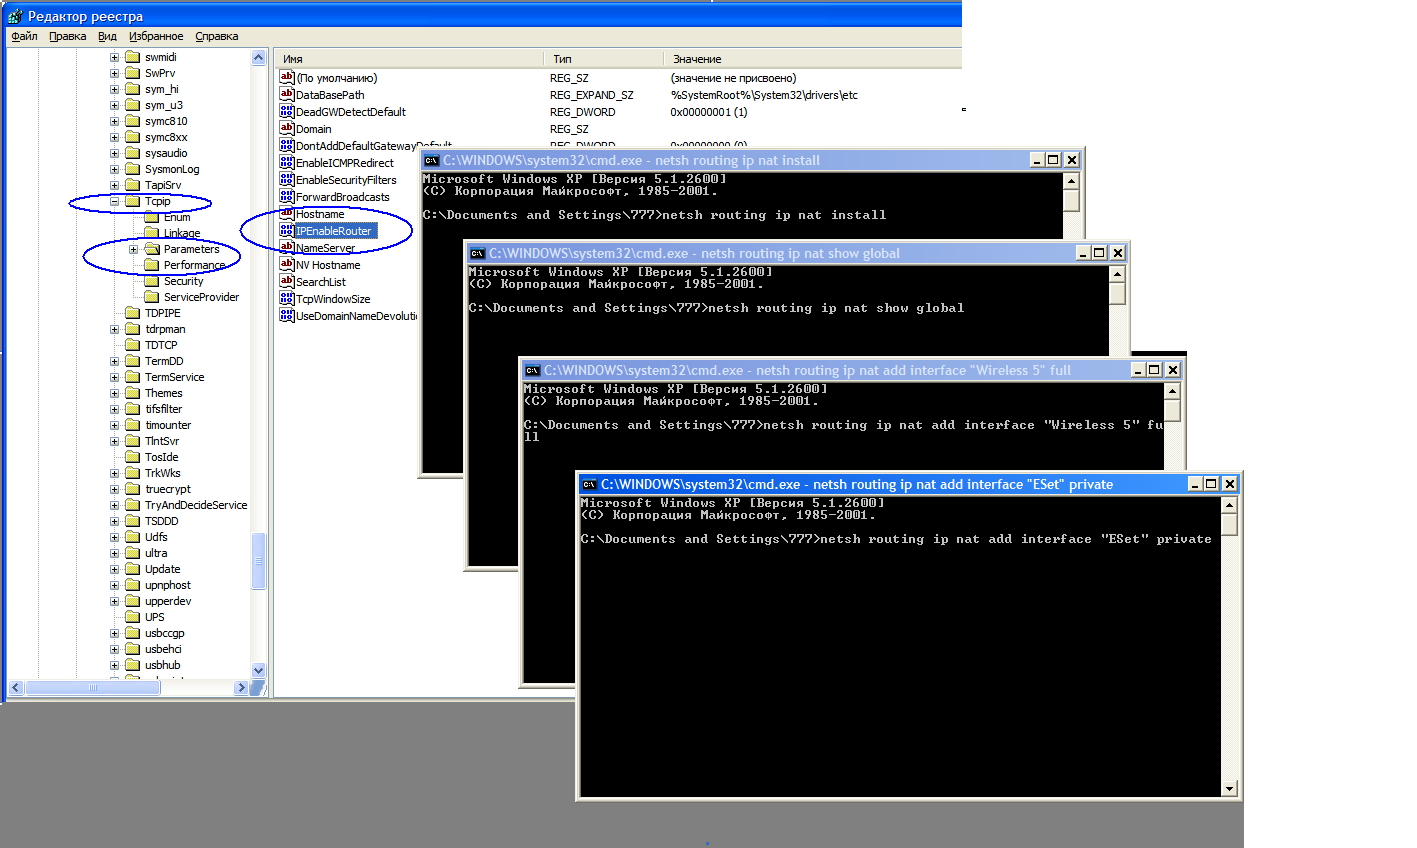This screenshot has width=1417, height=848.
Task: Click the string icon beside DataBasePath
Action: pyautogui.click(x=287, y=95)
